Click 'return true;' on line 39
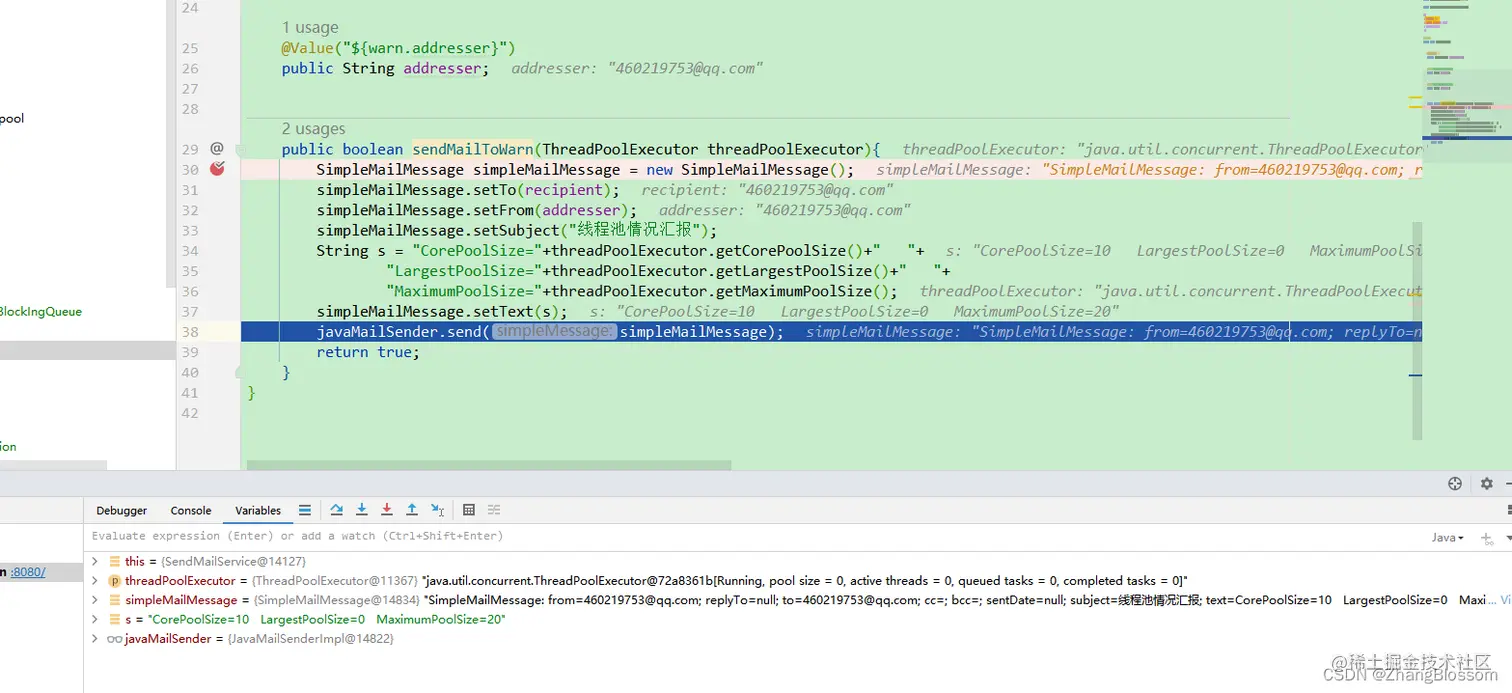1512x693 pixels. [368, 352]
